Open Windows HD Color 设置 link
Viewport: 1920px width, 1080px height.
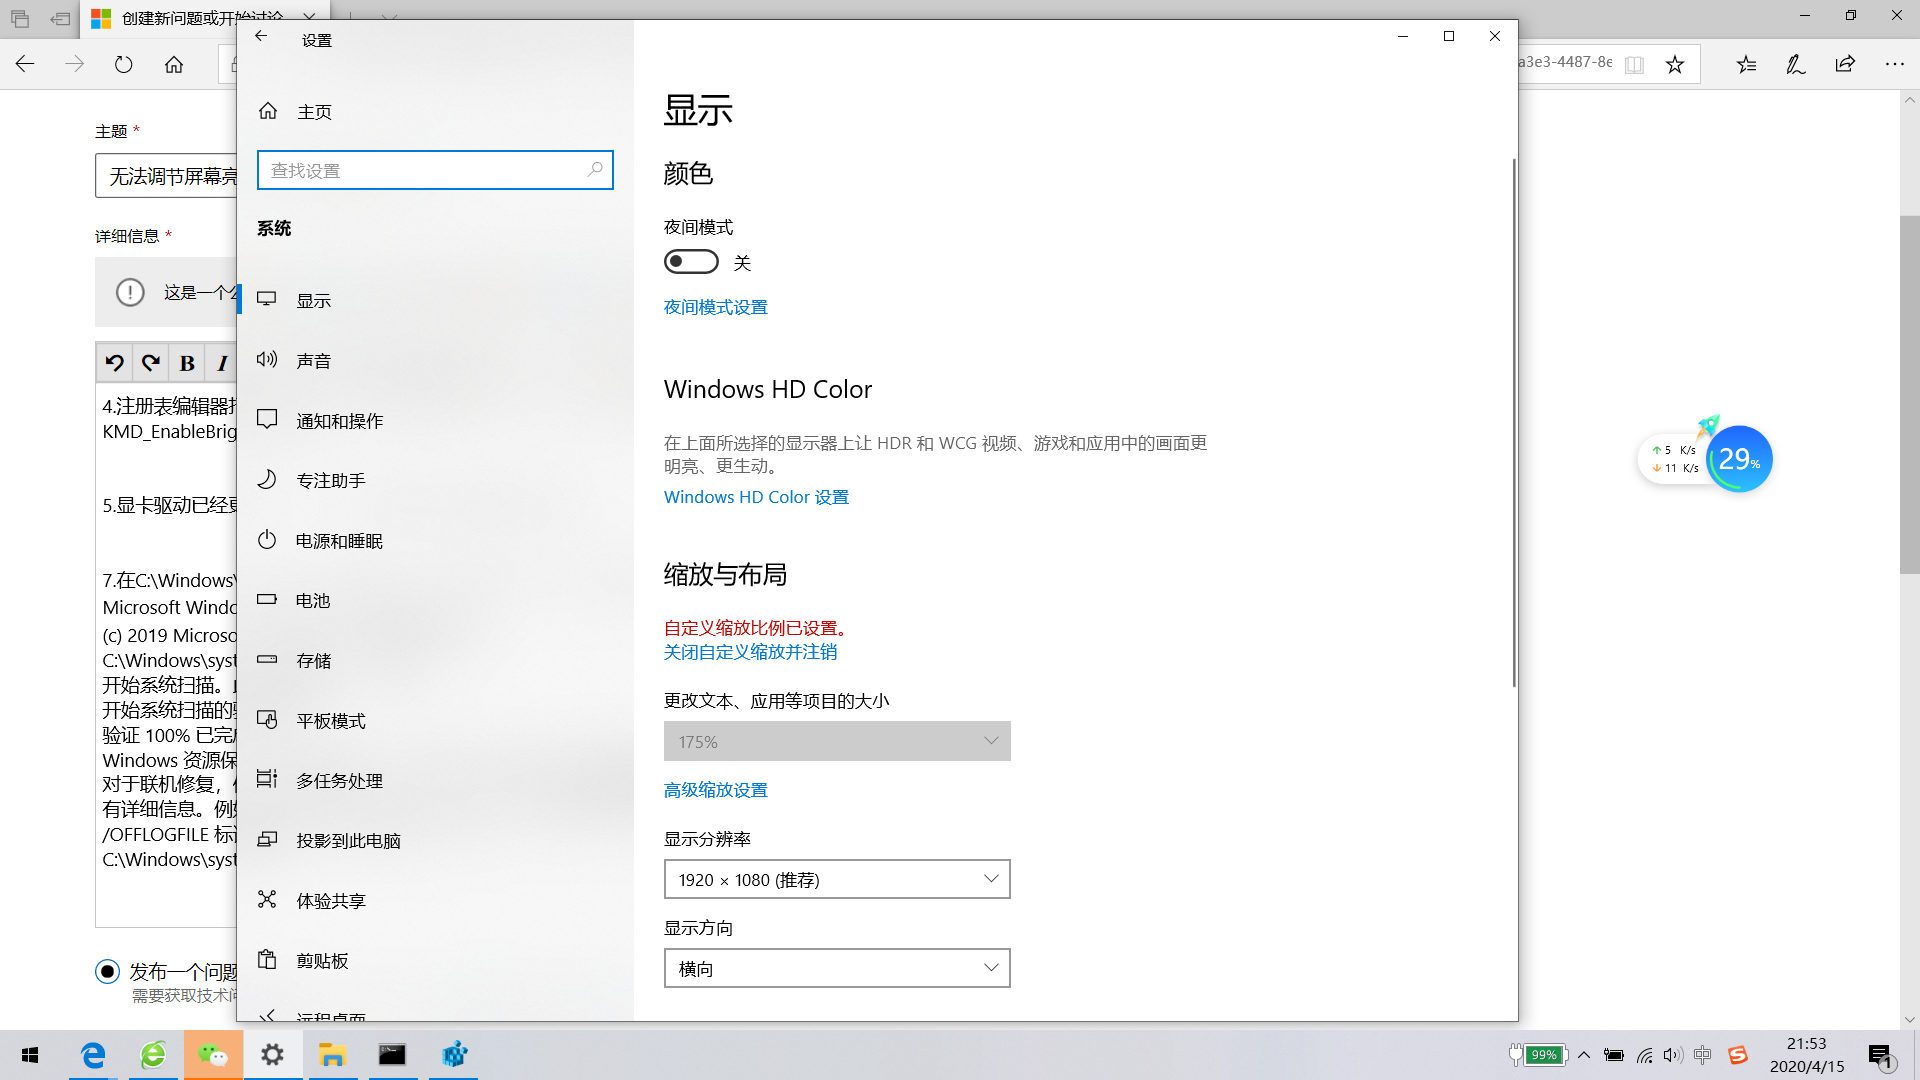point(756,497)
